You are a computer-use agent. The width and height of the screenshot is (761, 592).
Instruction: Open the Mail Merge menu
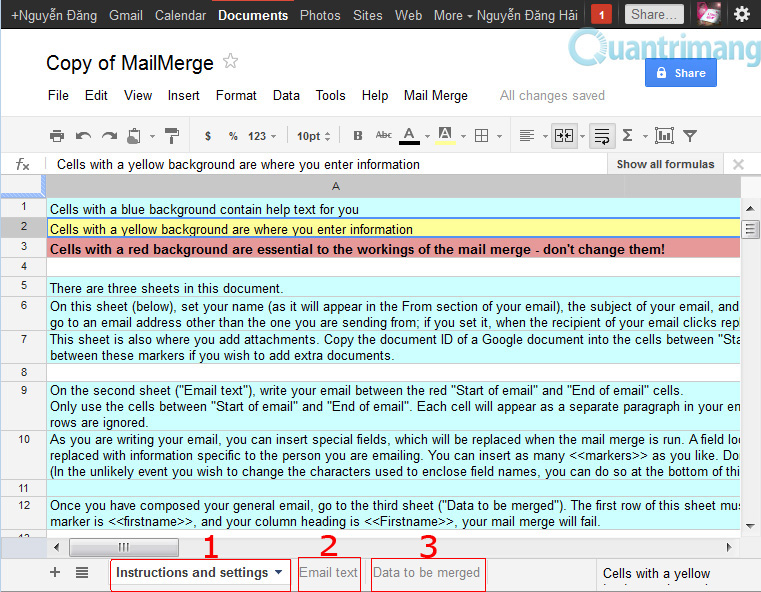(436, 96)
